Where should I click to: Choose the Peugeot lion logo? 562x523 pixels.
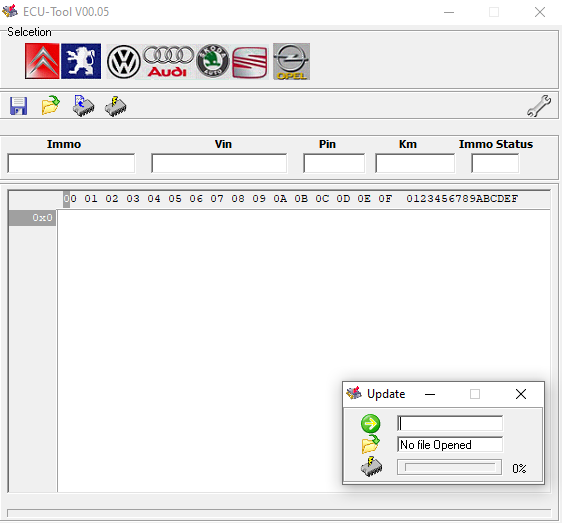[x=81, y=61]
